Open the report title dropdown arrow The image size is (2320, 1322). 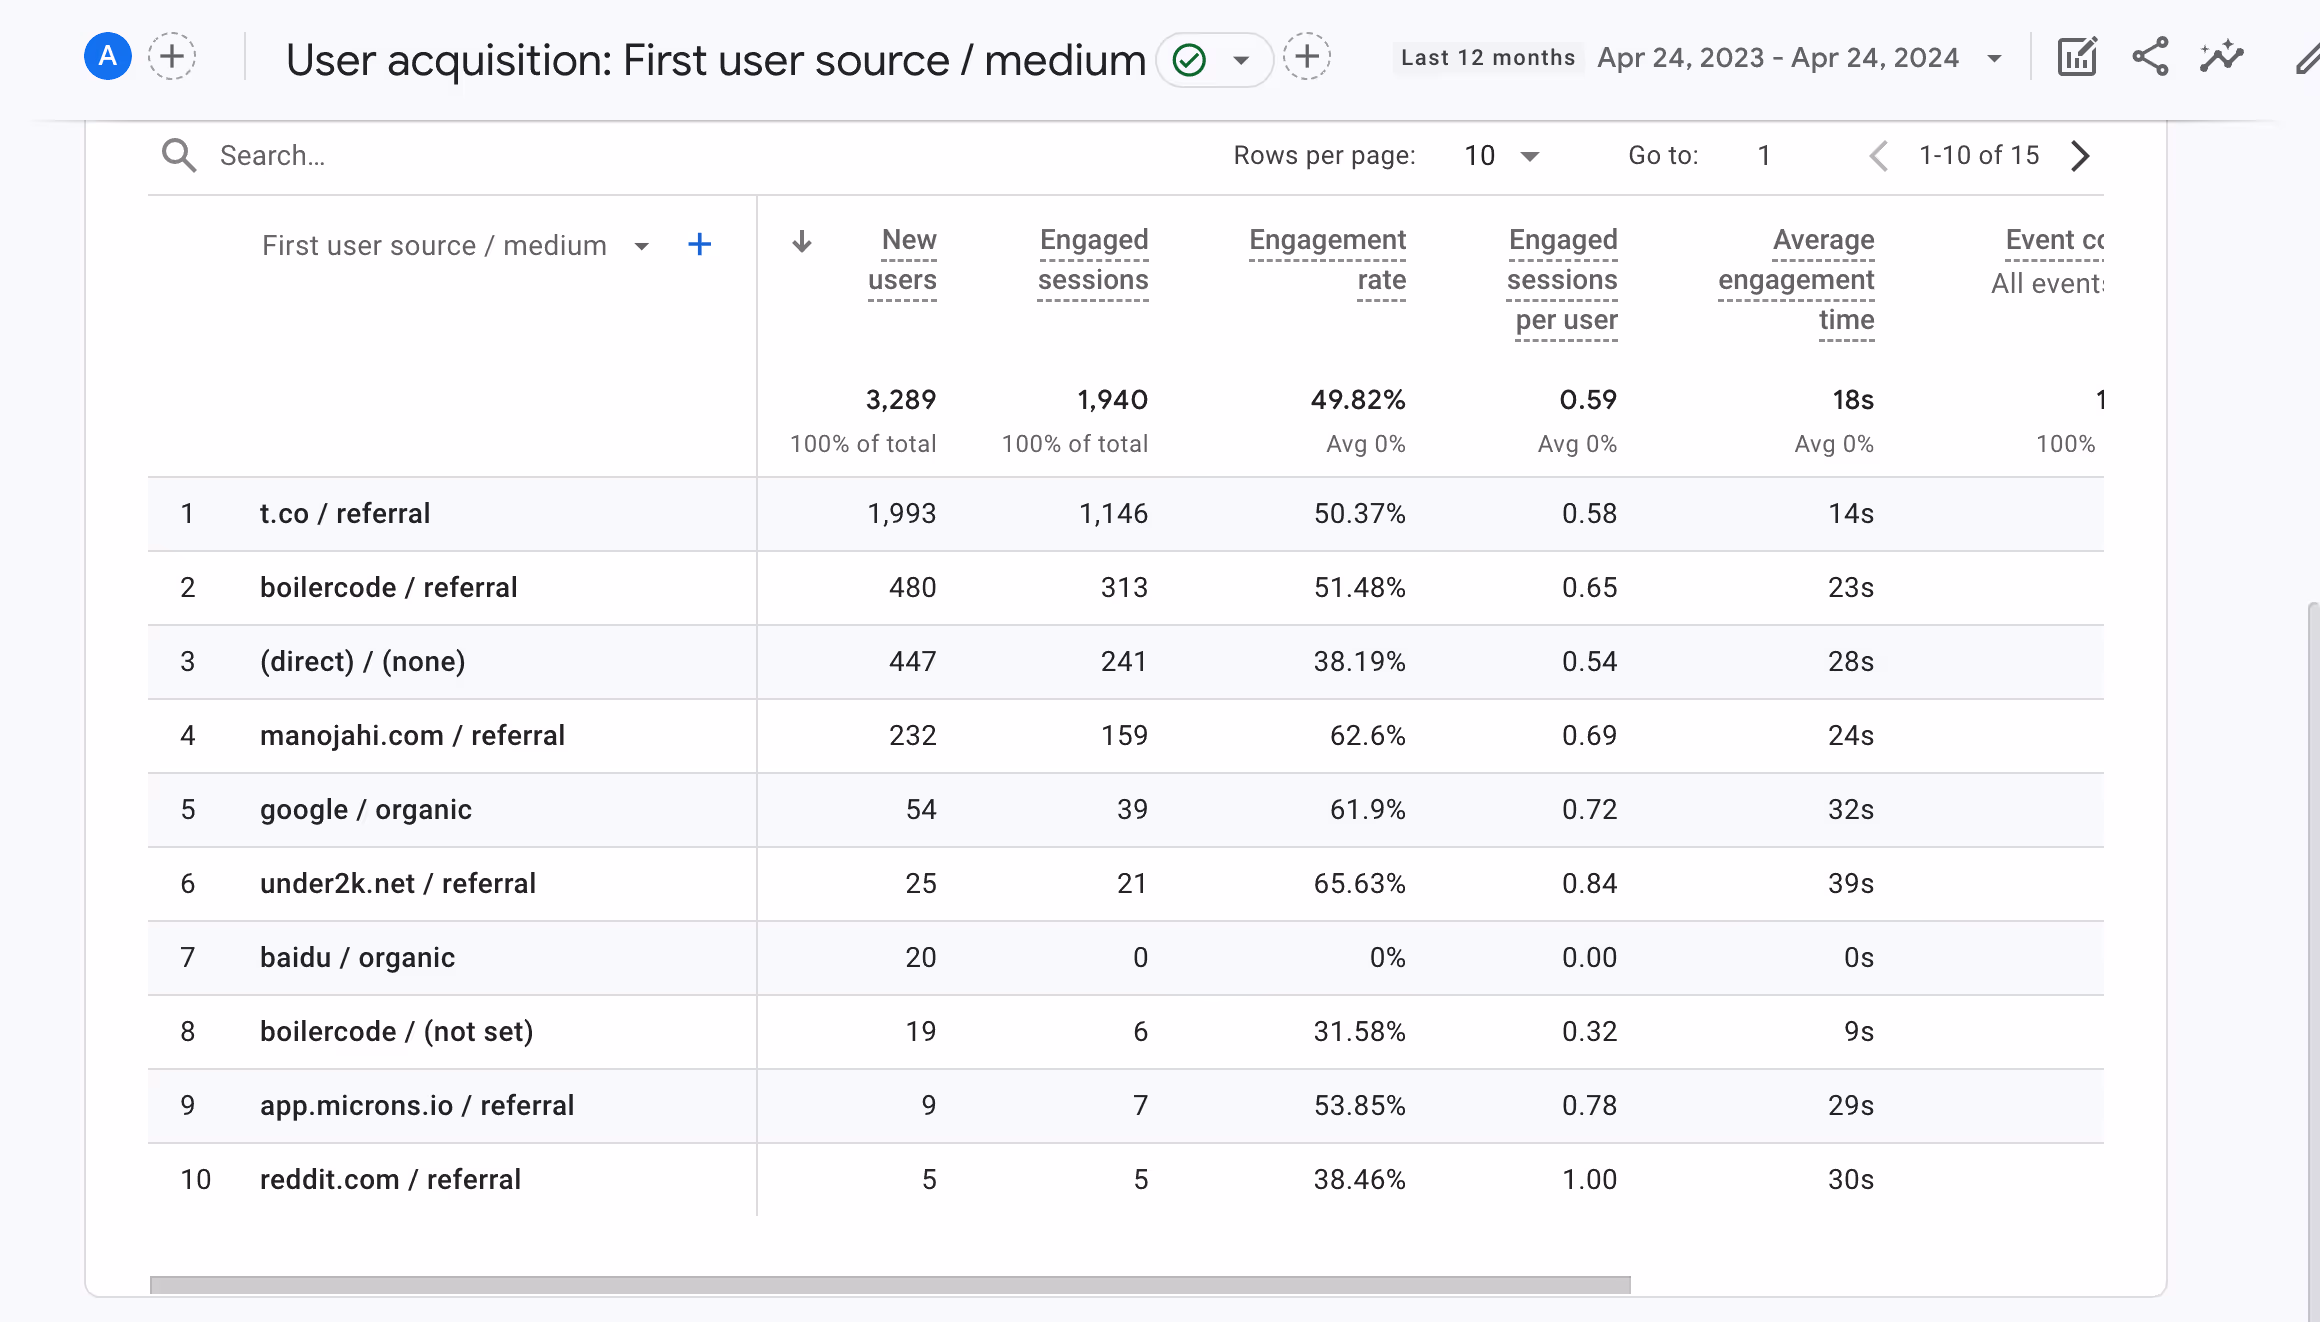tap(1241, 60)
